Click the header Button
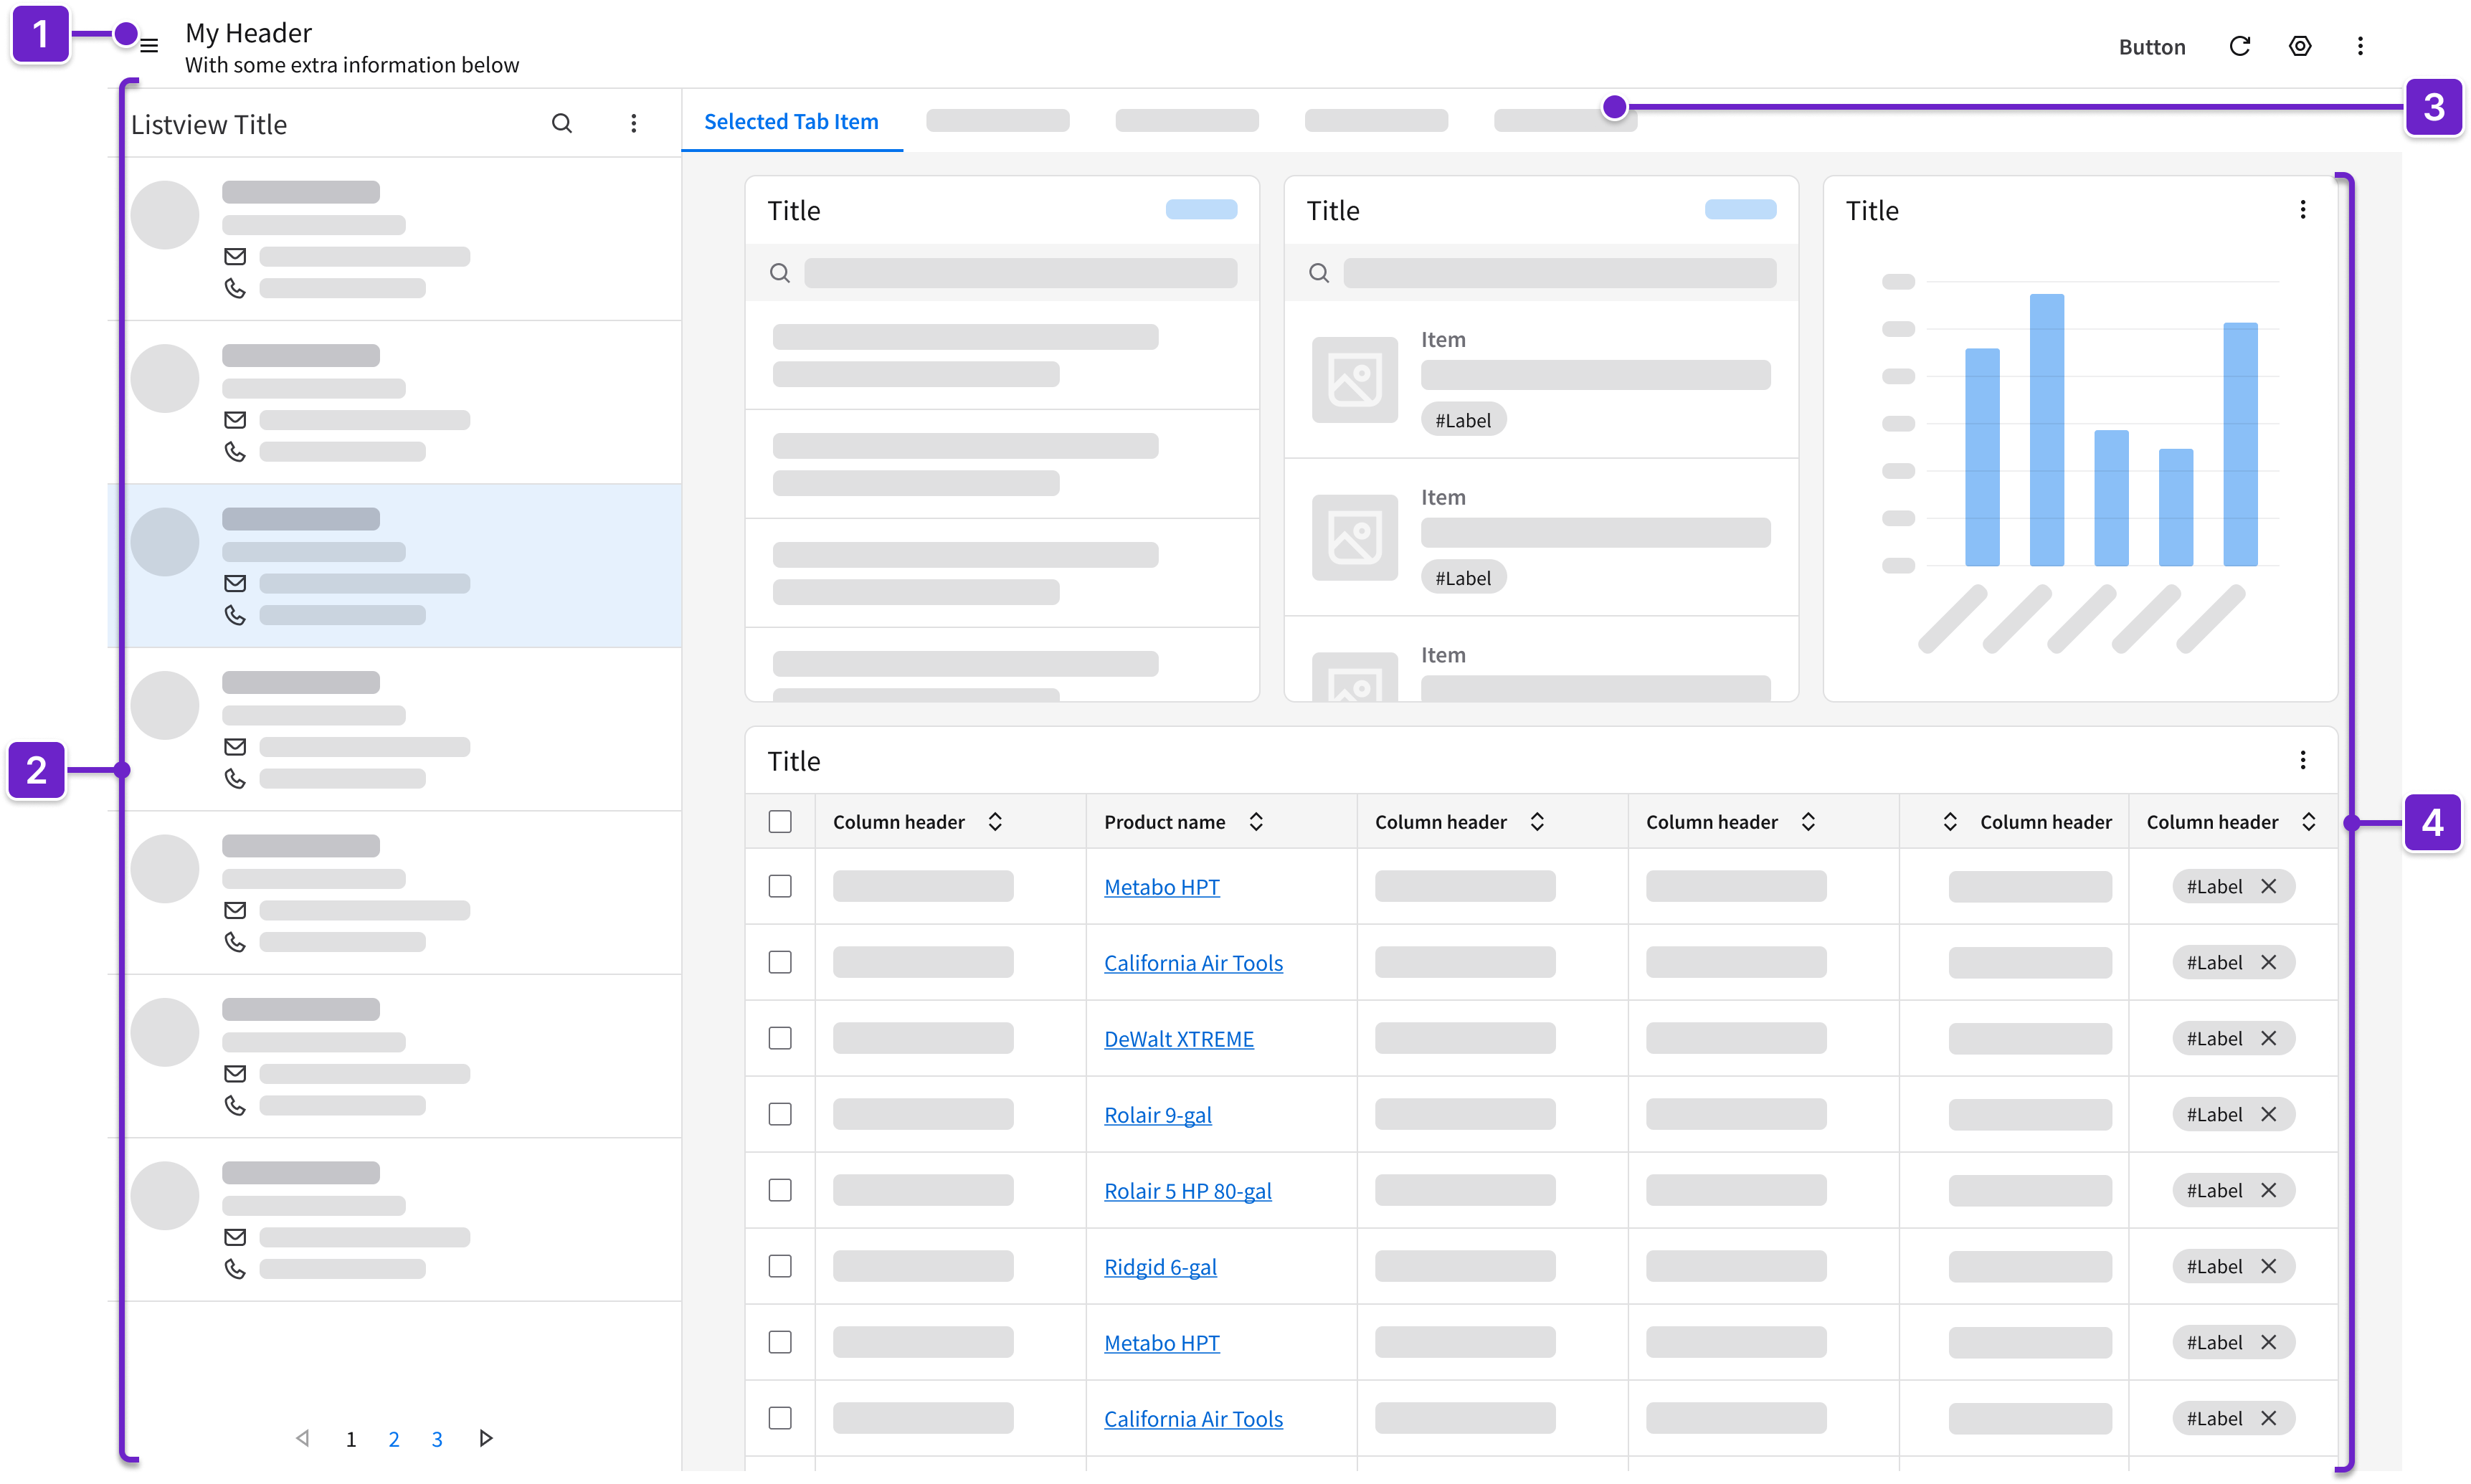Screen dimensions: 2471x1484 tap(2152, 47)
